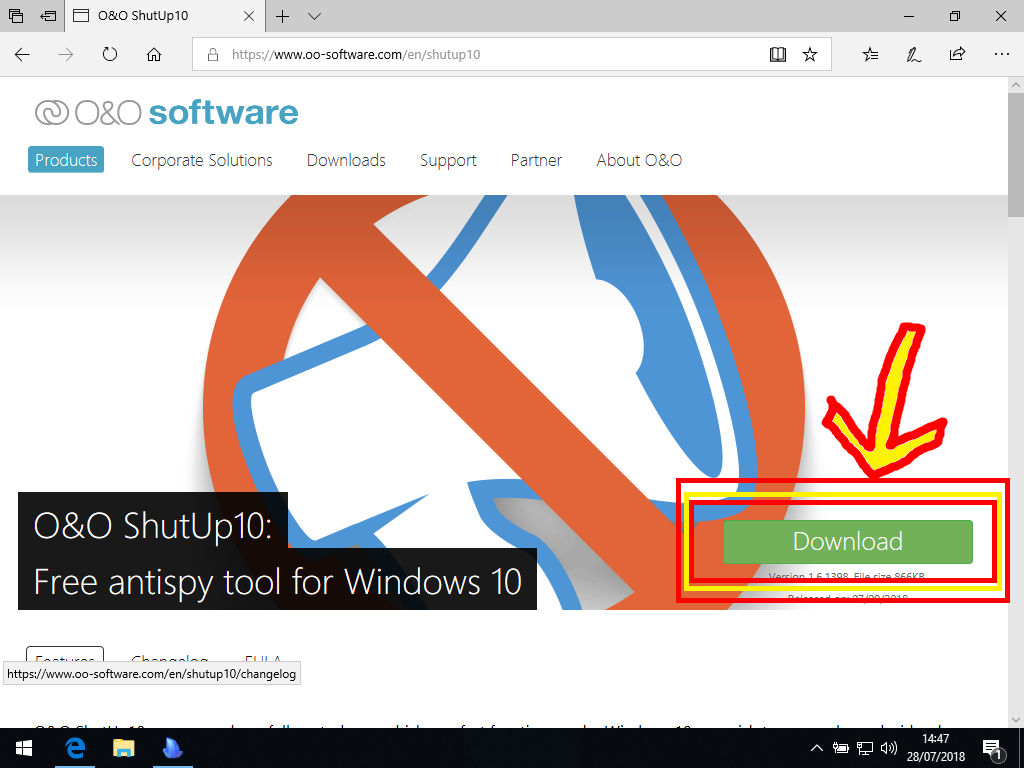Open the blue sail app on taskbar

pos(172,748)
